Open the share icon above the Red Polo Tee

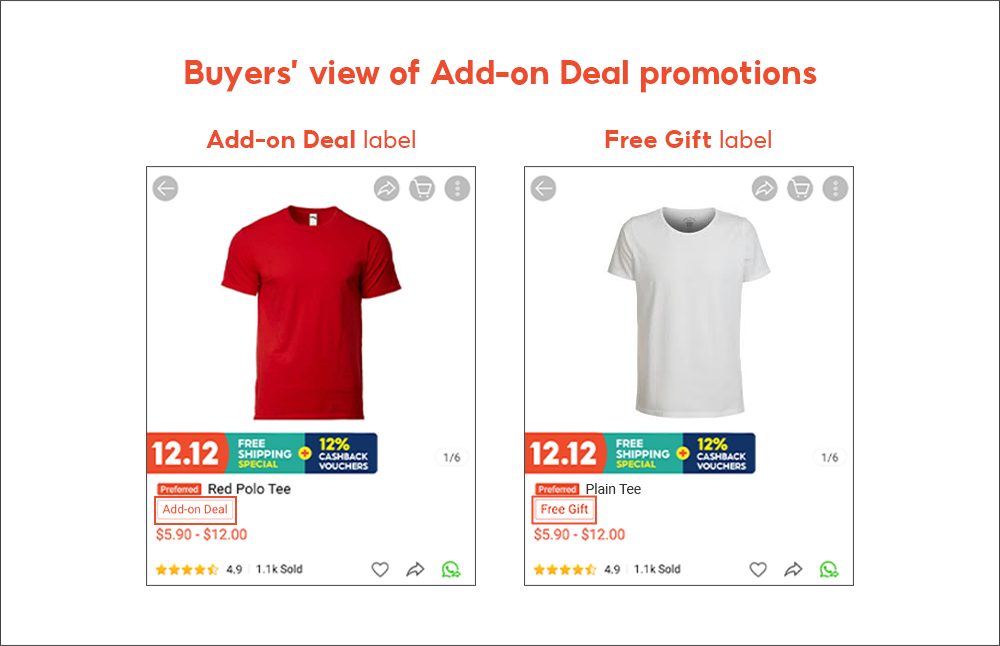click(386, 188)
